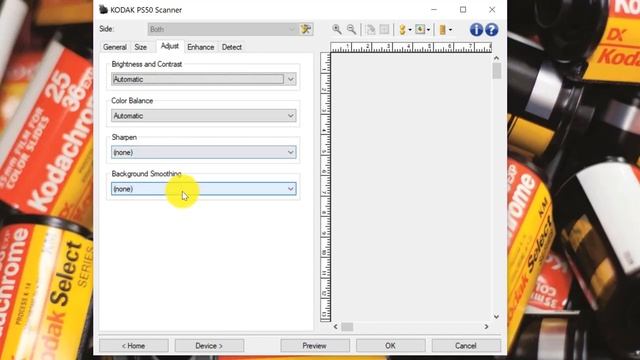Click the side settings wand icon
This screenshot has width=640, height=360.
pyautogui.click(x=306, y=29)
